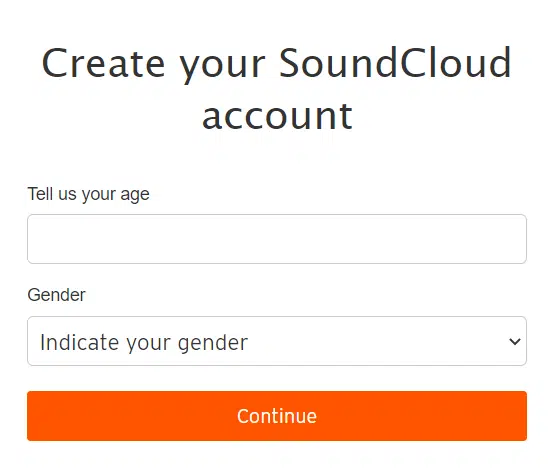
Task: Focus the age input field
Action: tap(277, 239)
